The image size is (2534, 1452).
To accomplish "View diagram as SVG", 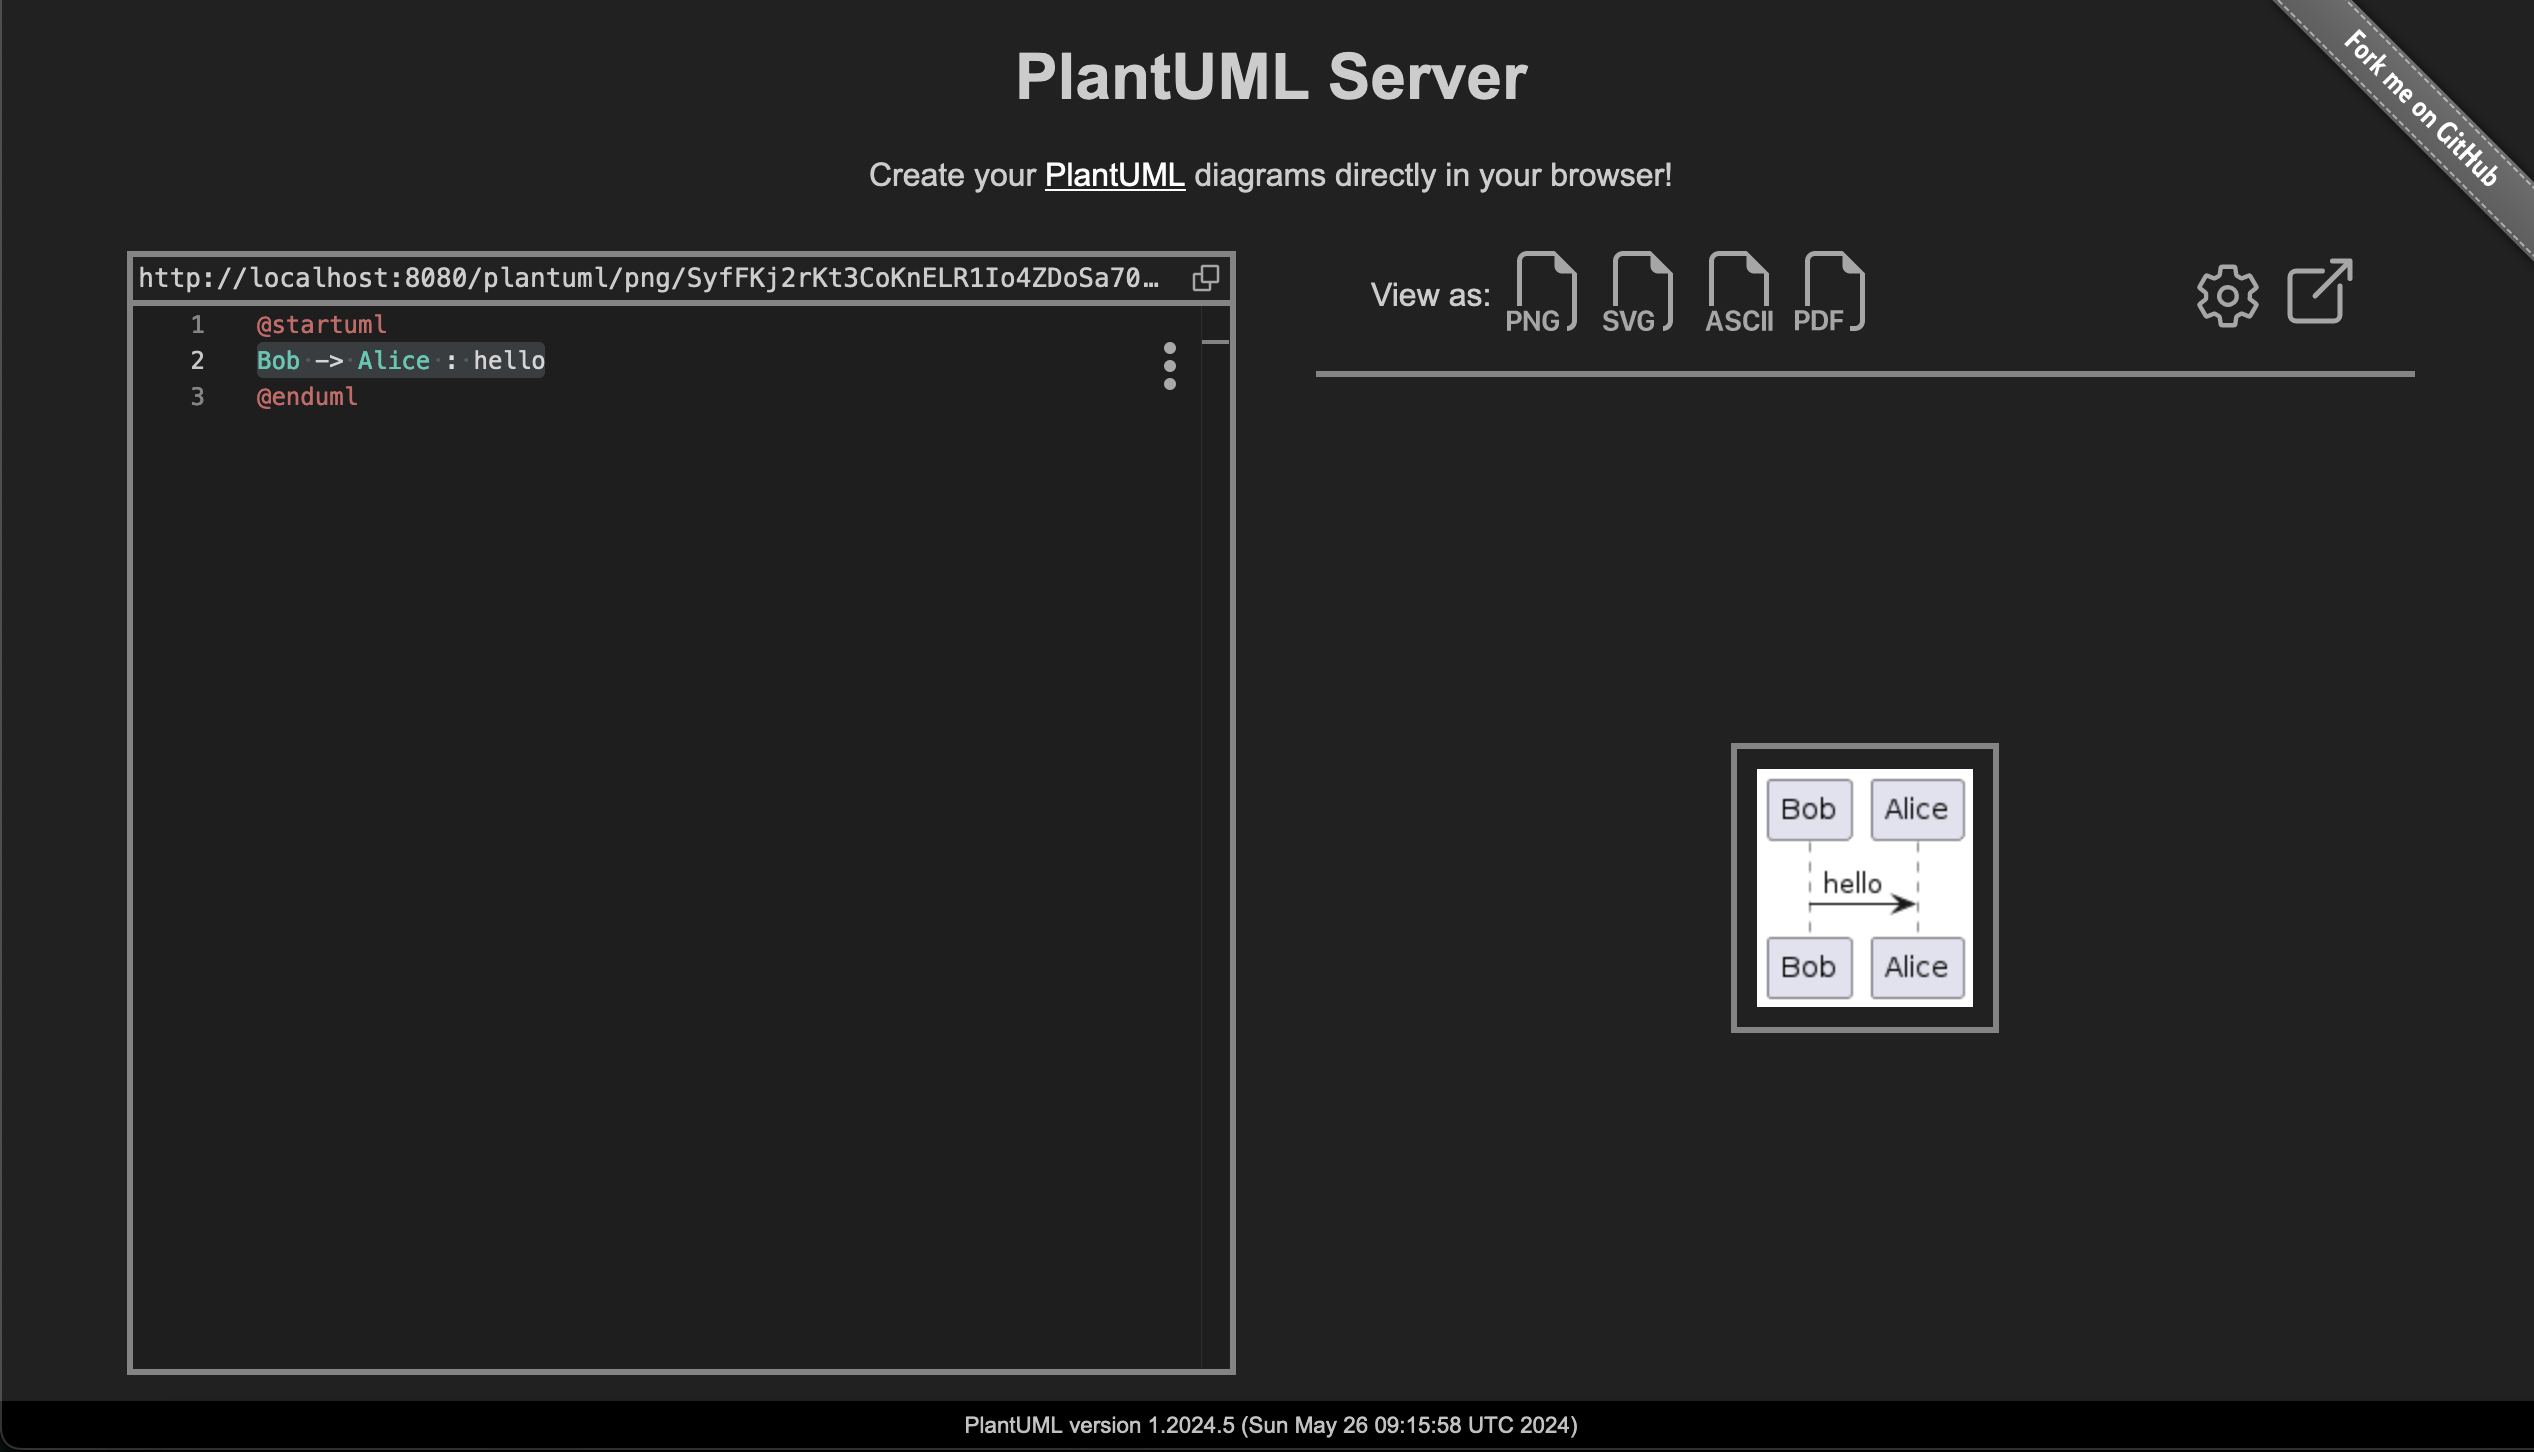I will click(1637, 292).
